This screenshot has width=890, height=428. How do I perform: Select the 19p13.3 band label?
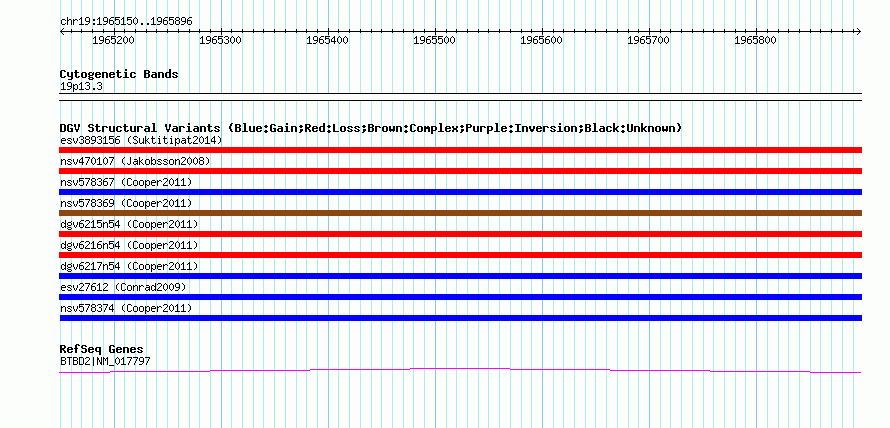click(x=81, y=86)
